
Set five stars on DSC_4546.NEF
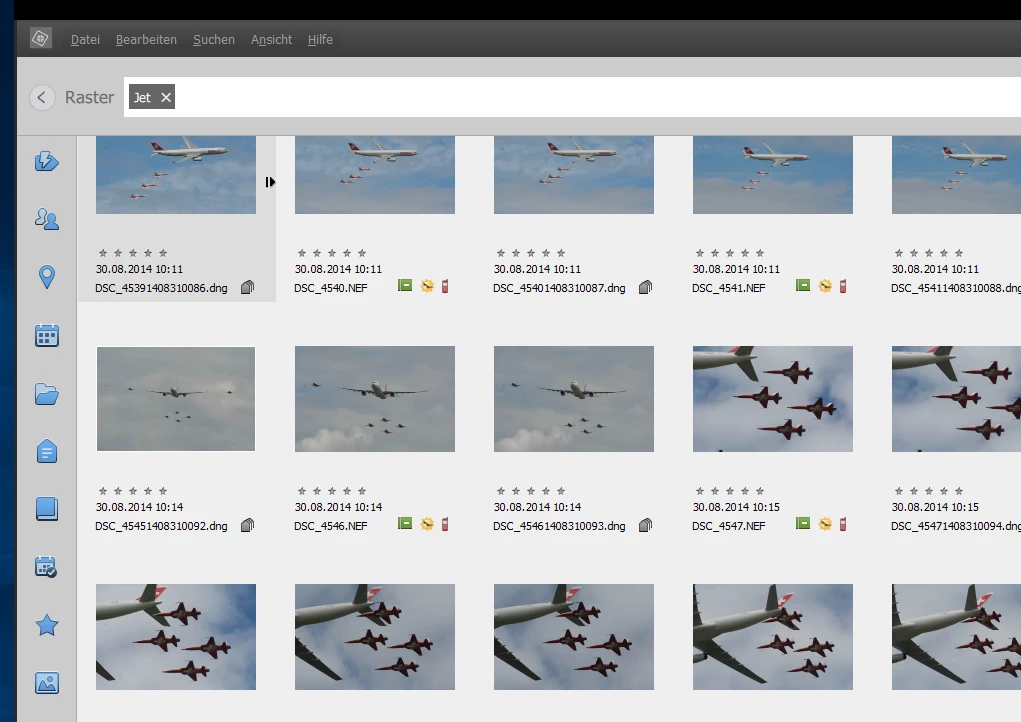click(362, 491)
